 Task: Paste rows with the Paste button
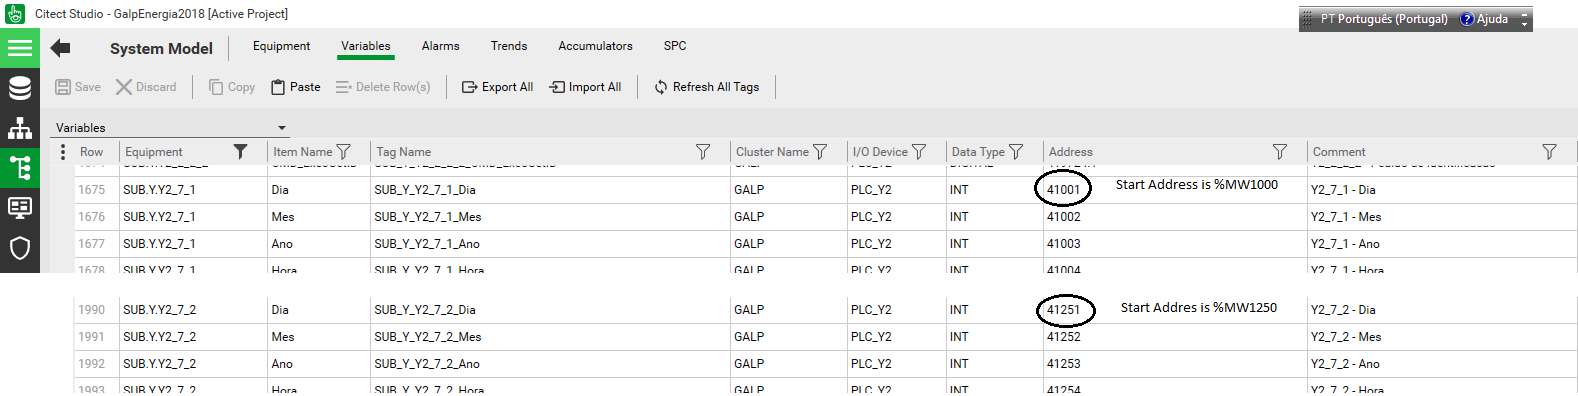[296, 87]
